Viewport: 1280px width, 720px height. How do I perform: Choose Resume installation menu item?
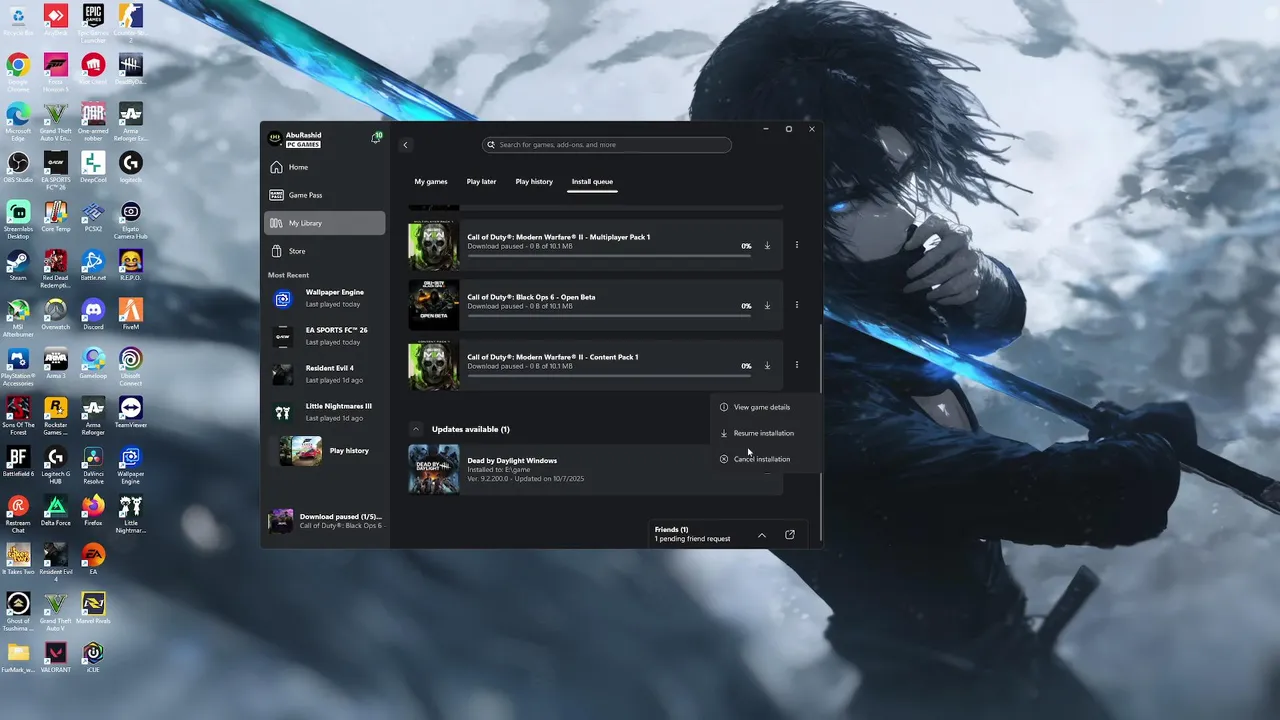[x=765, y=433]
